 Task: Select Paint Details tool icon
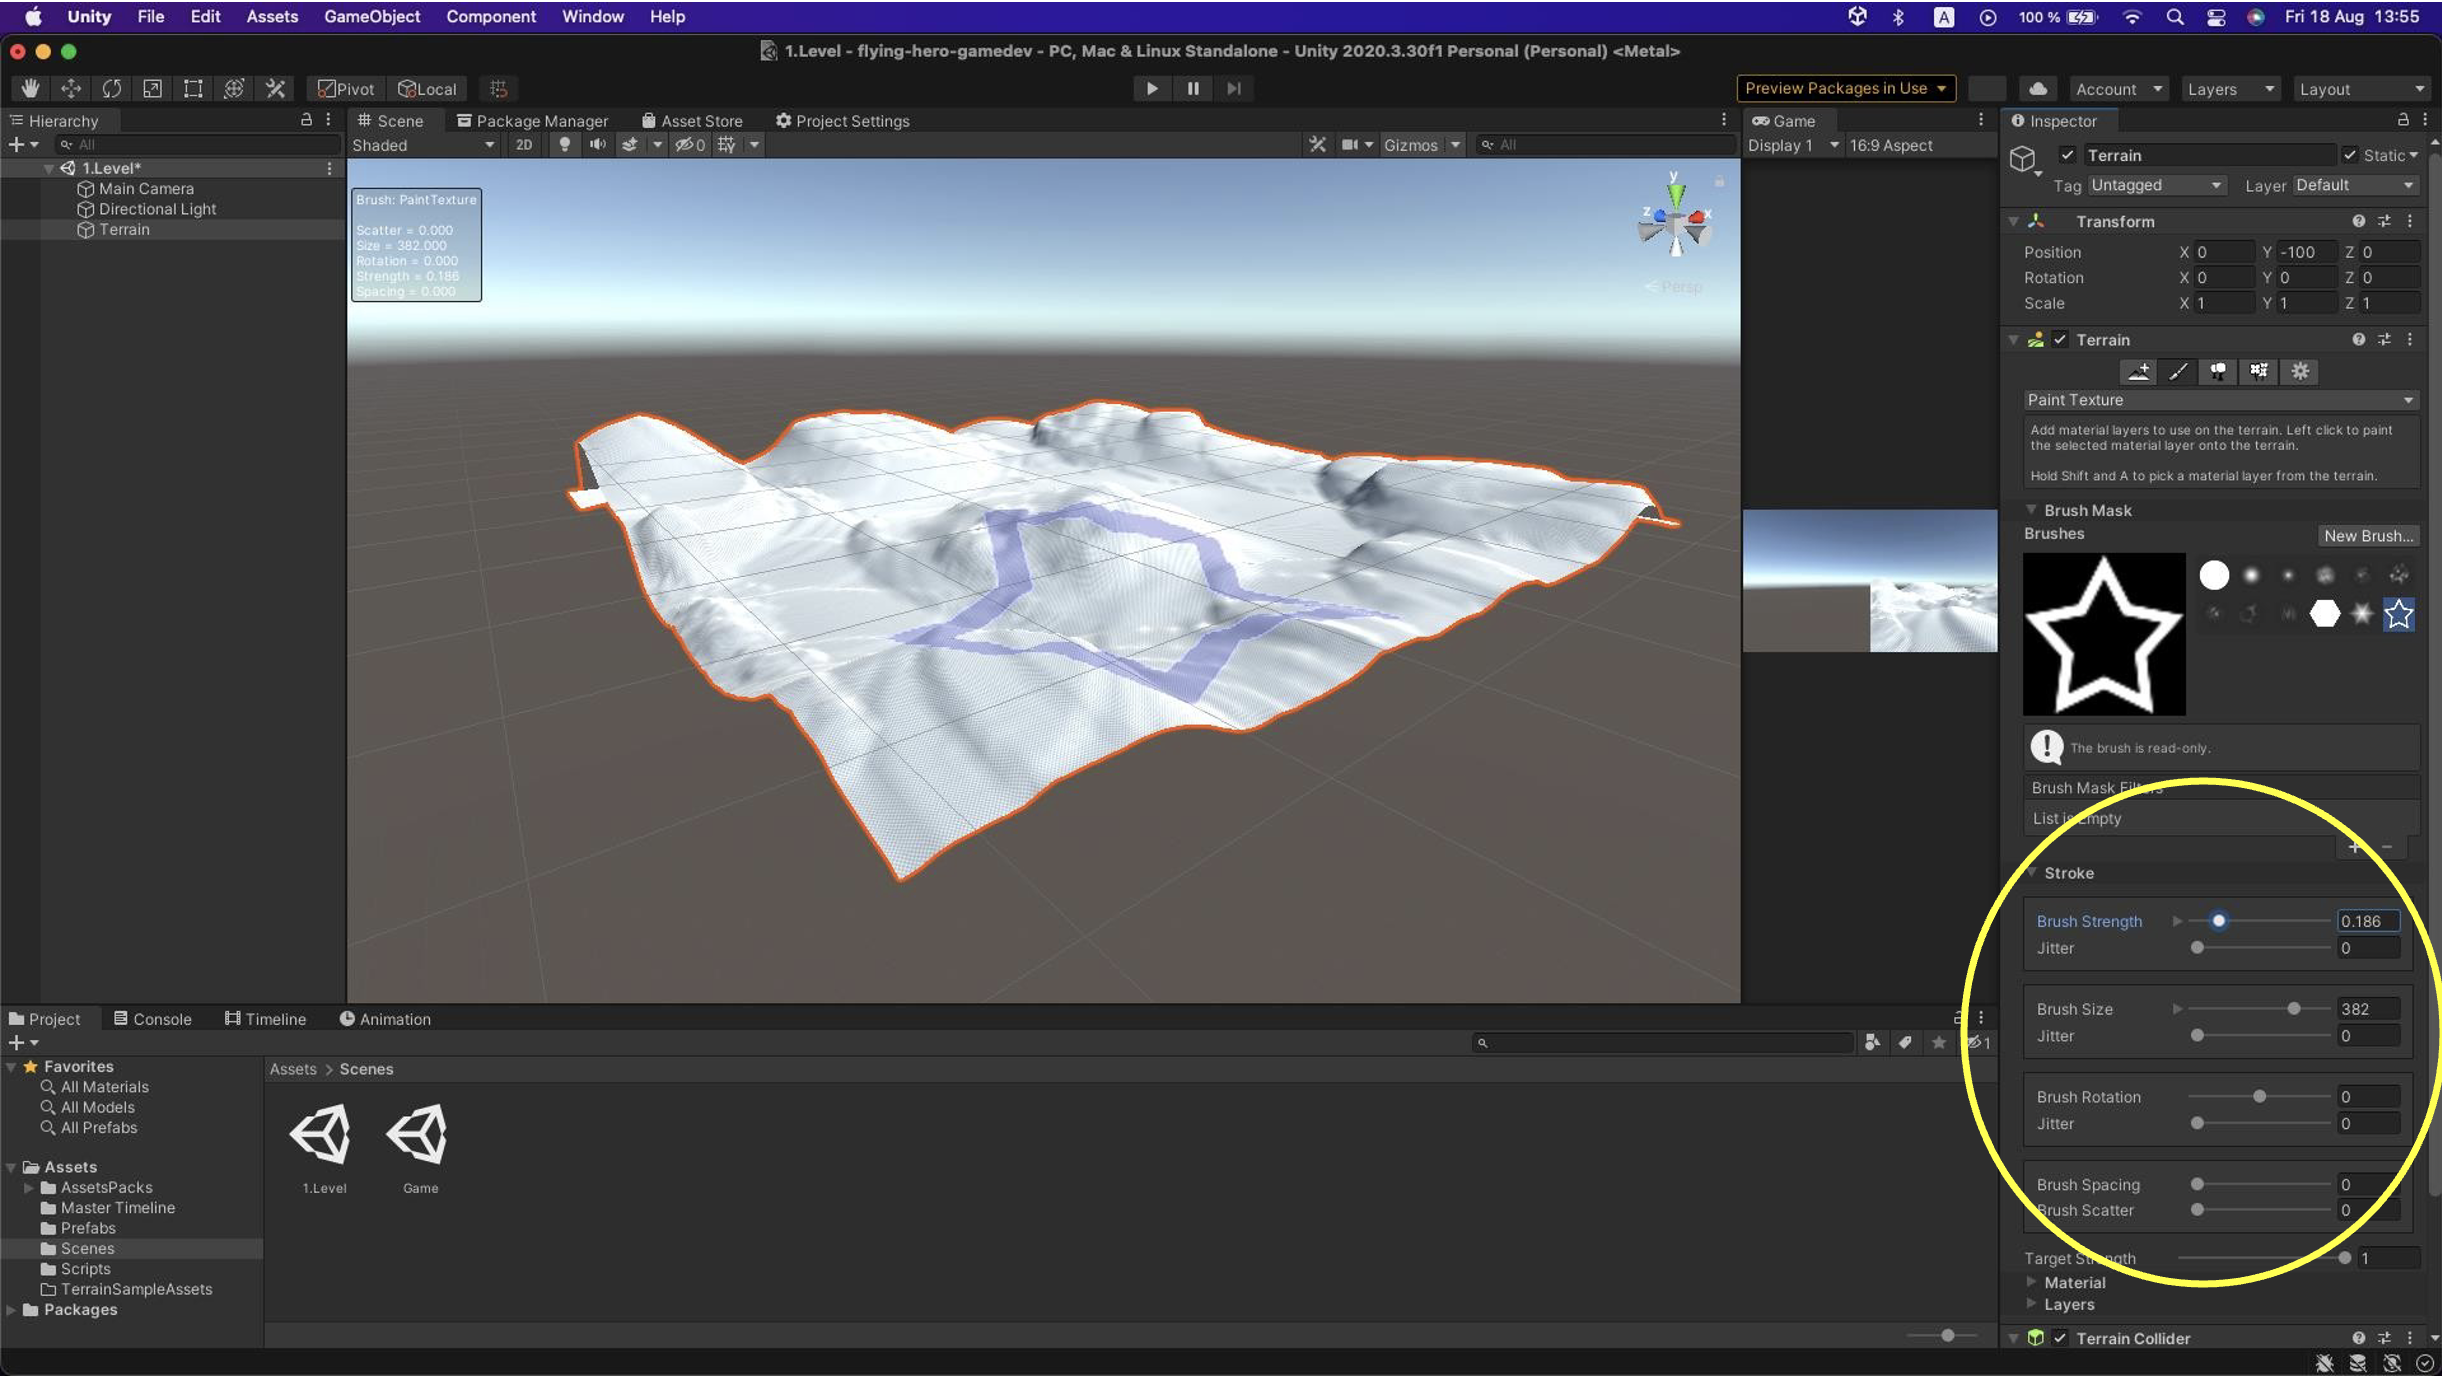[2259, 371]
